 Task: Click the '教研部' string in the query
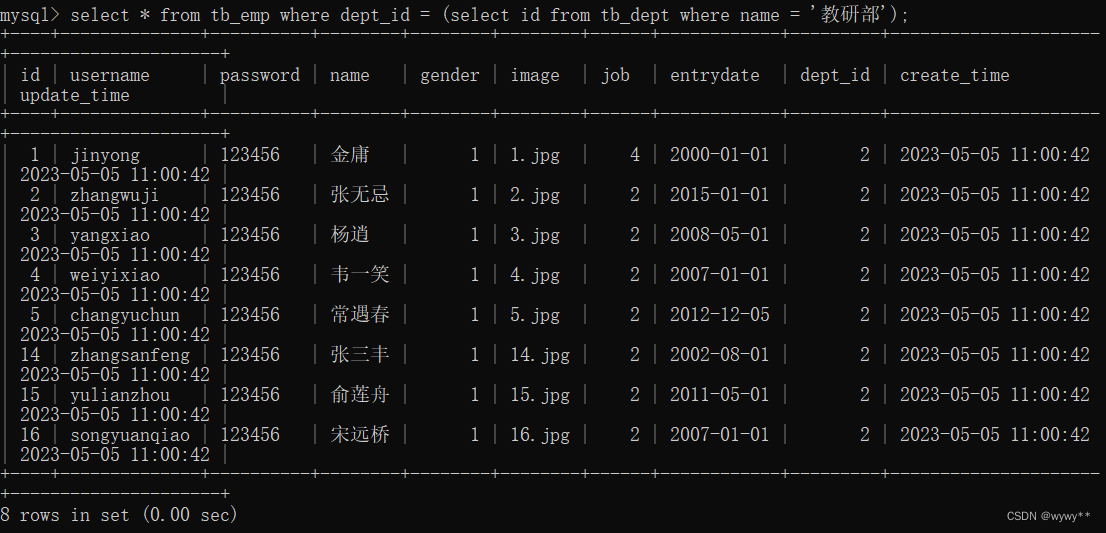point(850,14)
